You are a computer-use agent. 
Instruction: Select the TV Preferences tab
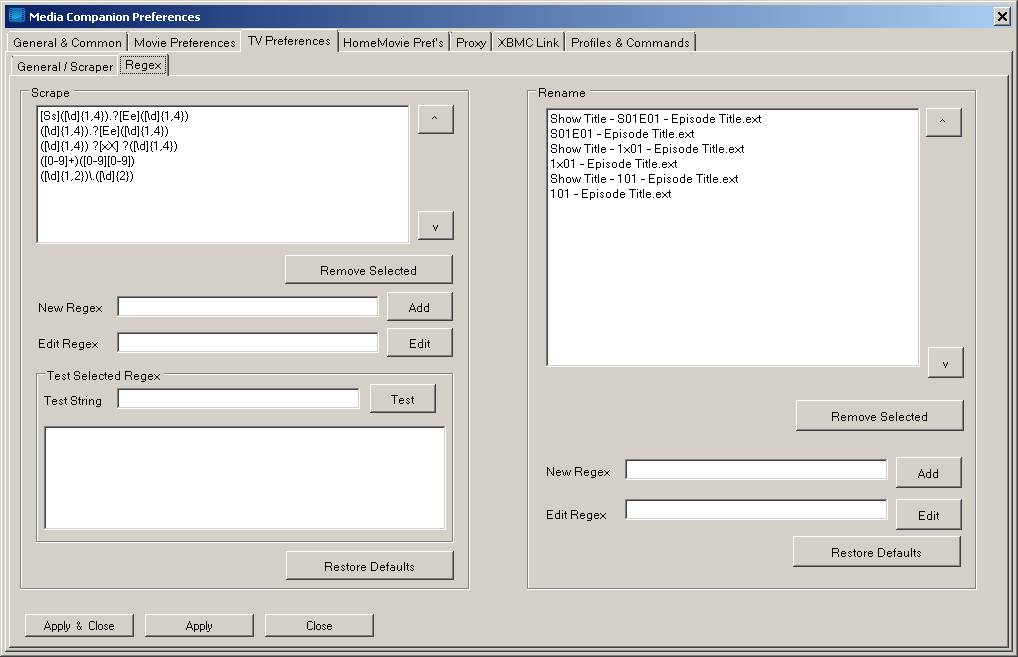point(290,41)
